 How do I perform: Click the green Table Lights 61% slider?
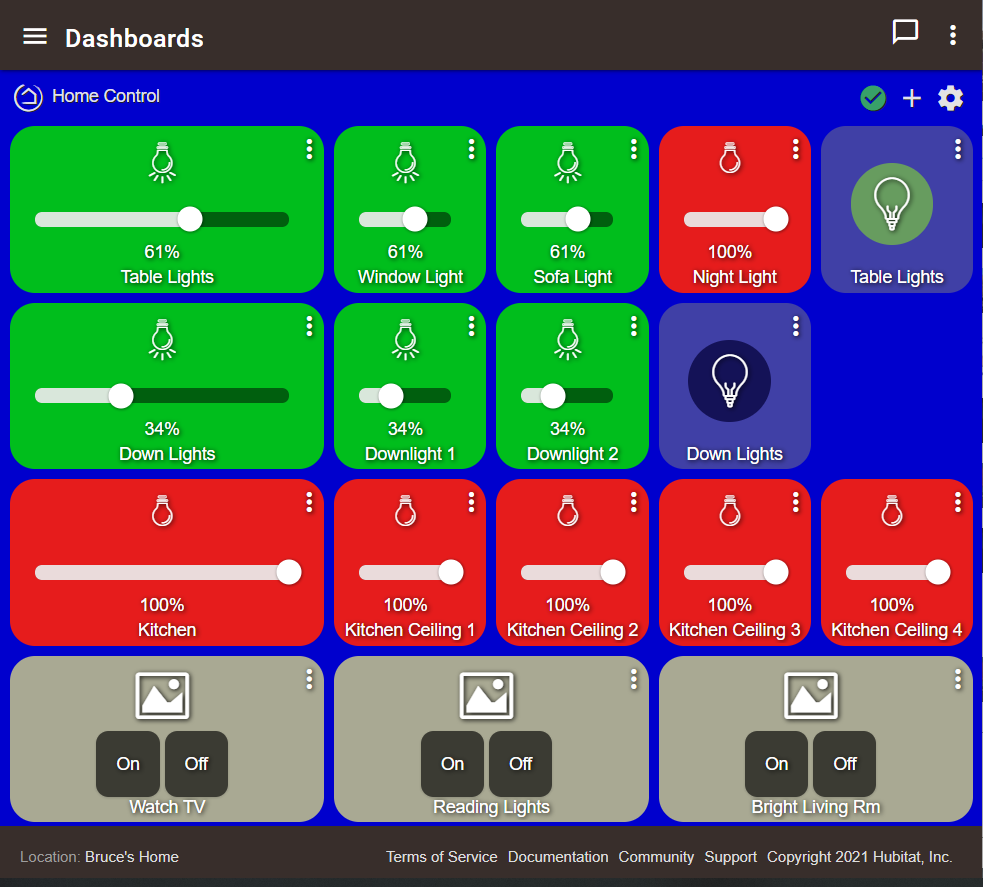click(162, 219)
